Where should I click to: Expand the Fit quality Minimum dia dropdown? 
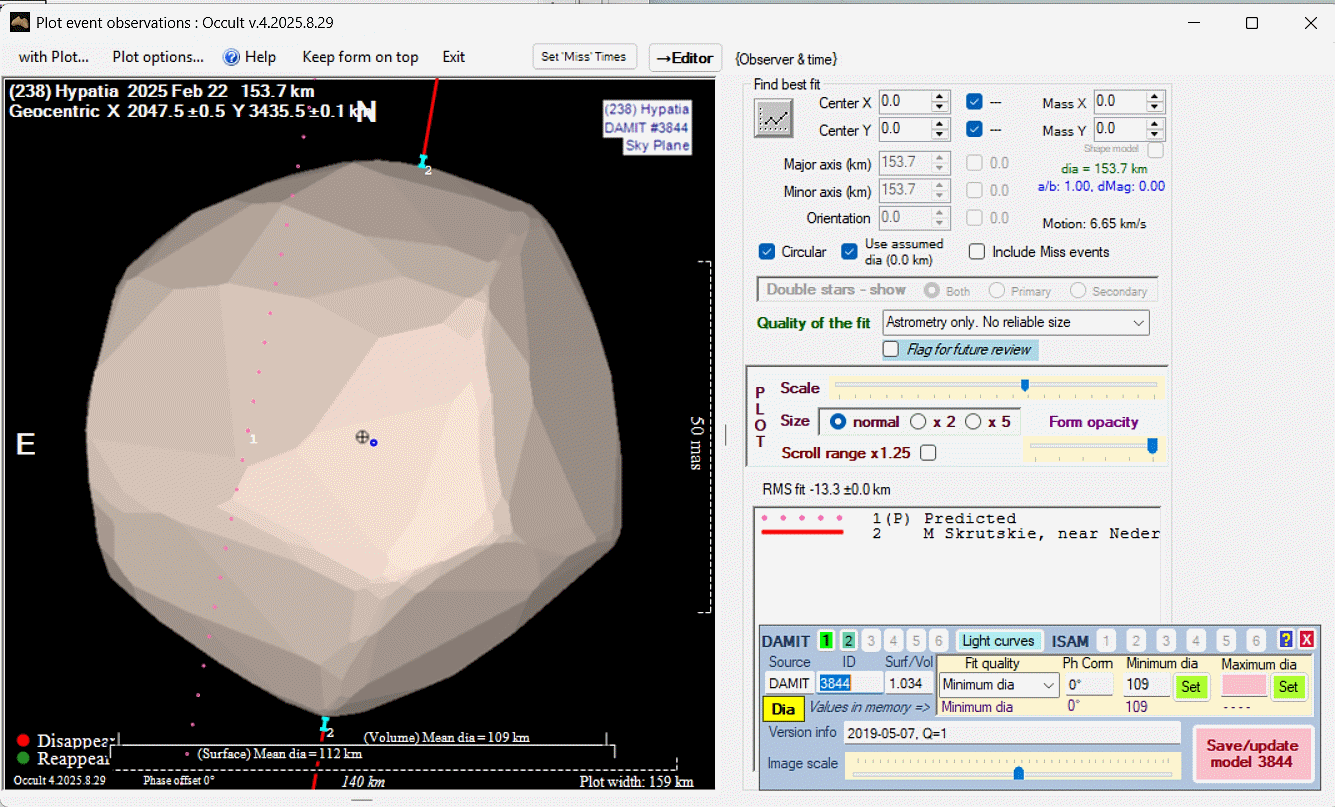1048,685
